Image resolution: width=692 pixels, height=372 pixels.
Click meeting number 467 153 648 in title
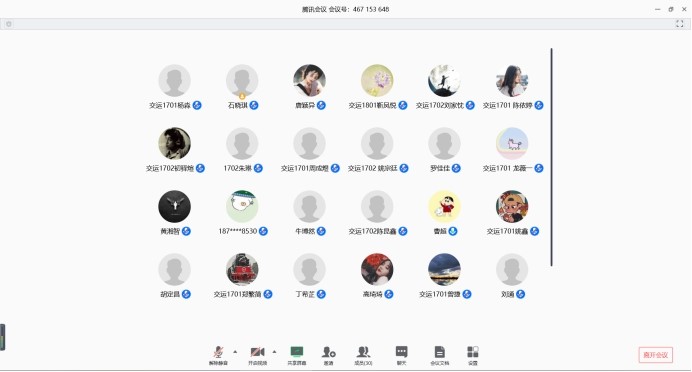371,9
